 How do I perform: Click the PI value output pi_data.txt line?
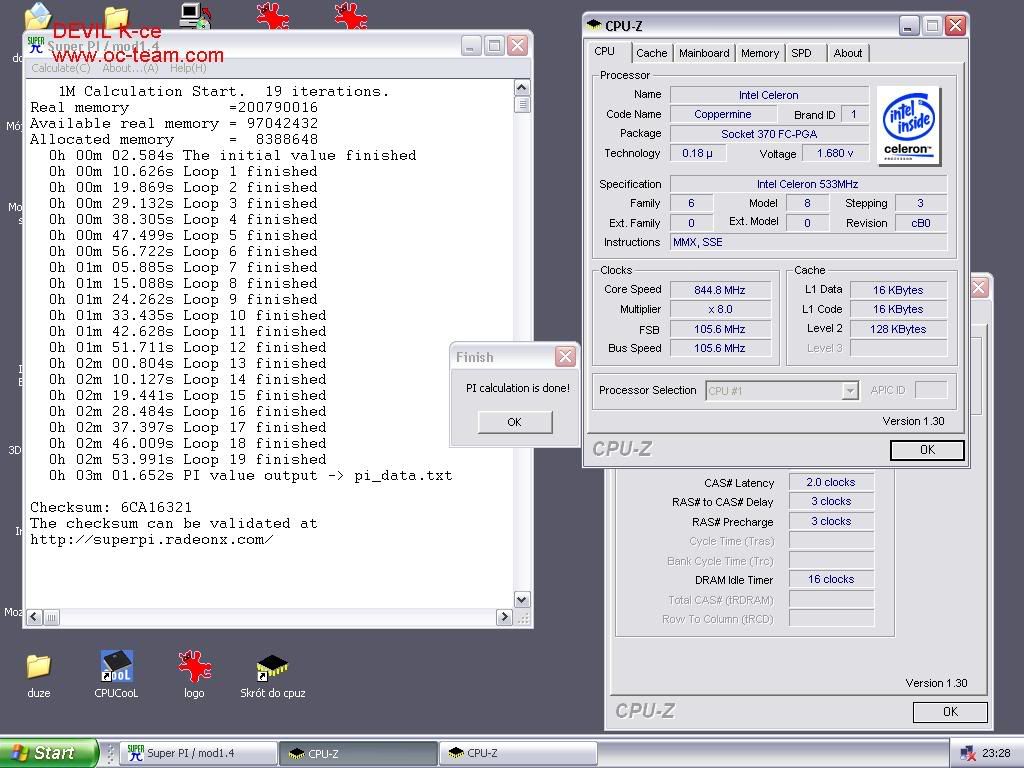click(x=251, y=475)
